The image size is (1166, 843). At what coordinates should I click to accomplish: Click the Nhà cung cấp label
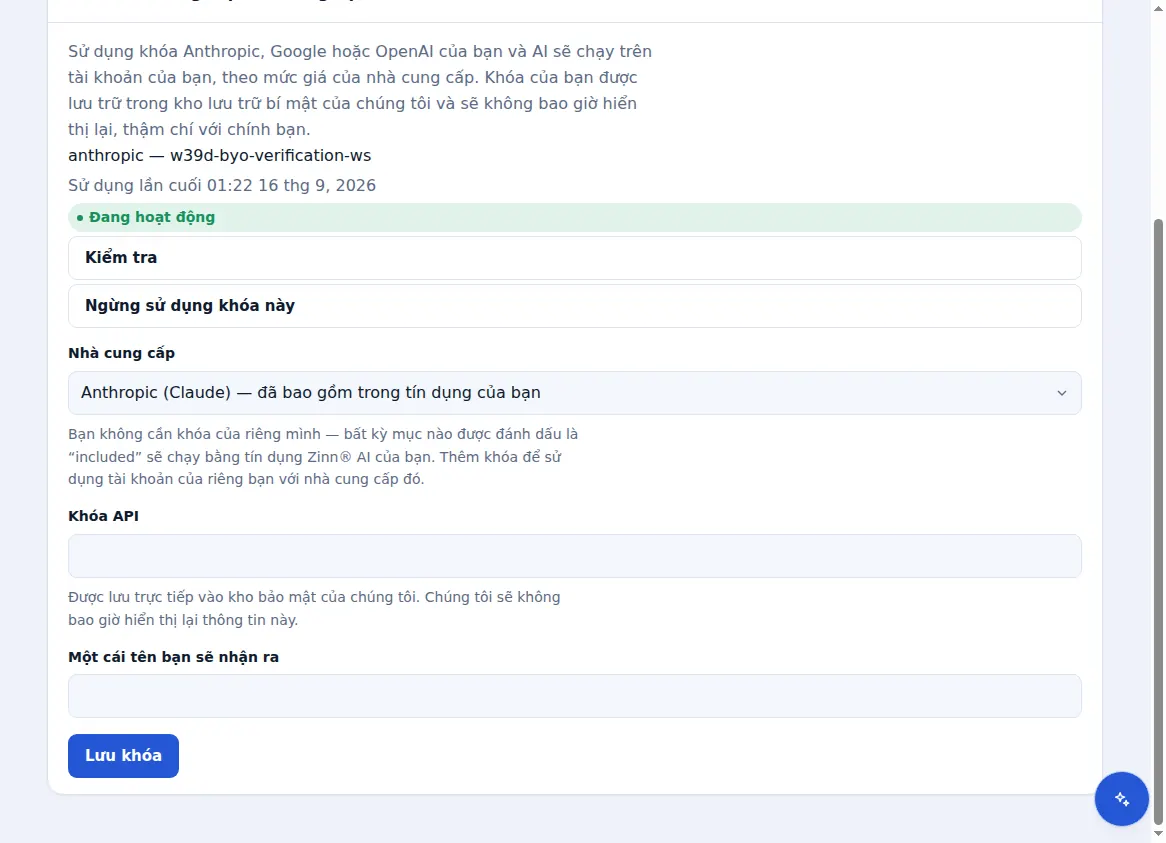coord(121,353)
